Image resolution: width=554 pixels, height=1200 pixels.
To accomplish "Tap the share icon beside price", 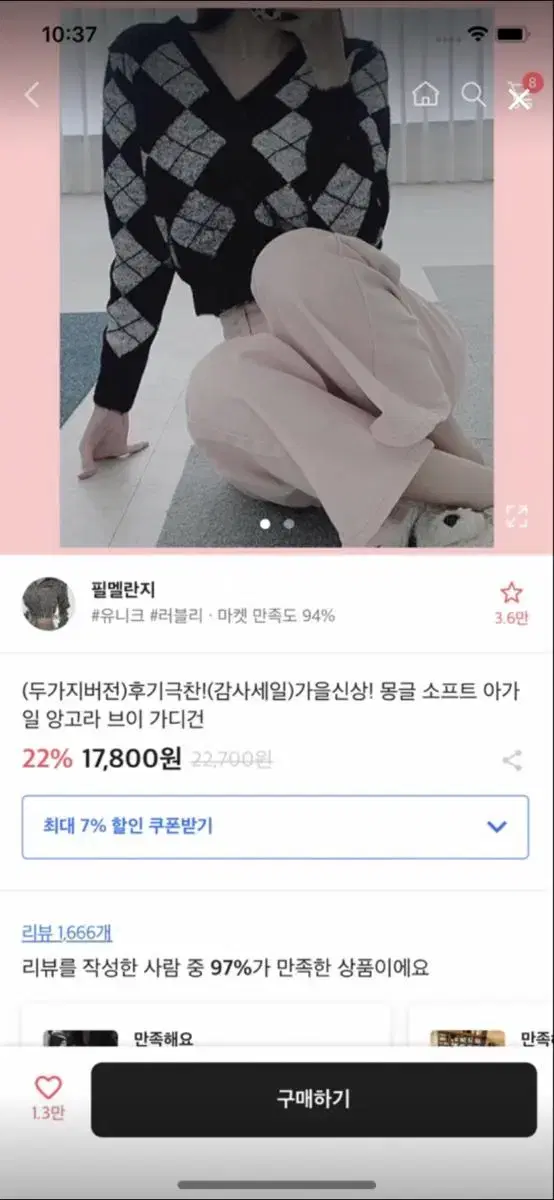I will pos(512,760).
